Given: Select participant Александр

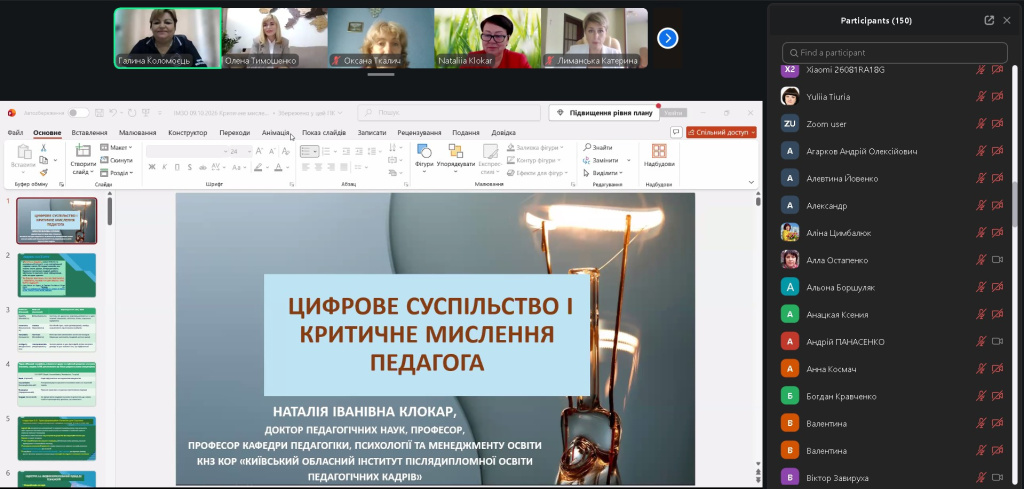Looking at the screenshot, I should [x=895, y=206].
